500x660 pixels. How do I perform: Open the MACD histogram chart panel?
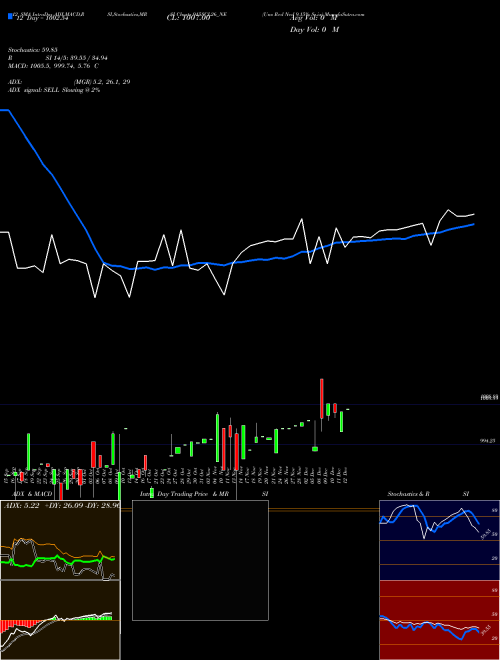(x=60, y=620)
